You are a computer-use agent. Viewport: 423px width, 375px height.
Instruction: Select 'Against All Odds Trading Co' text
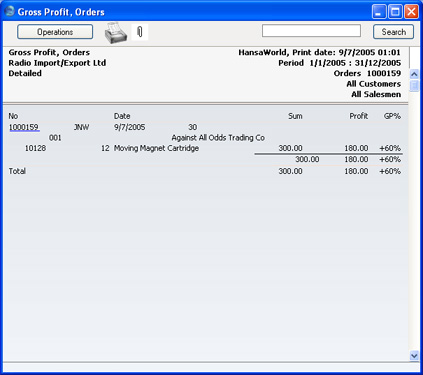coord(218,138)
